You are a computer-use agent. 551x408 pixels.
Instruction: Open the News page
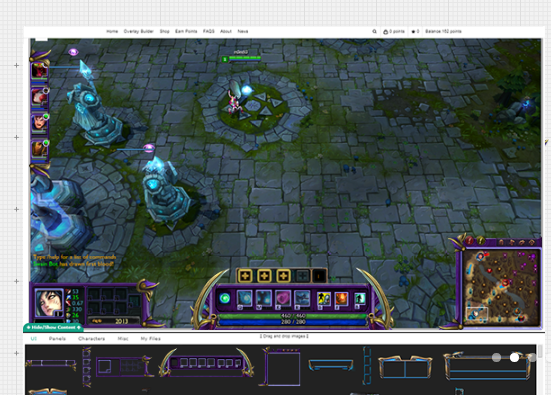242,31
